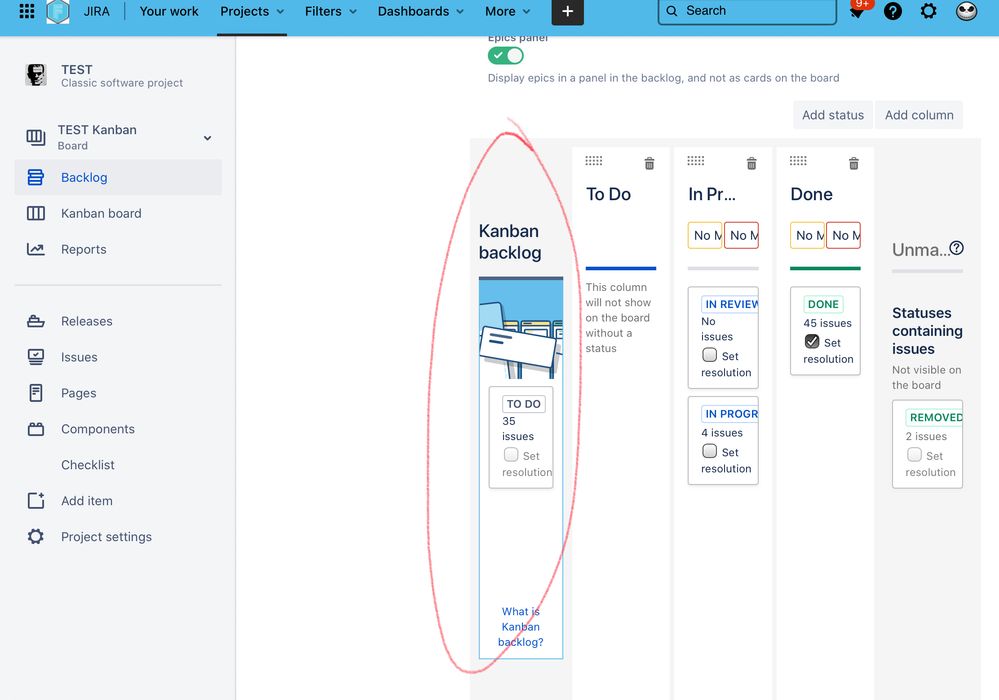Click the Releases ship icon
The height and width of the screenshot is (700, 999).
click(x=36, y=321)
